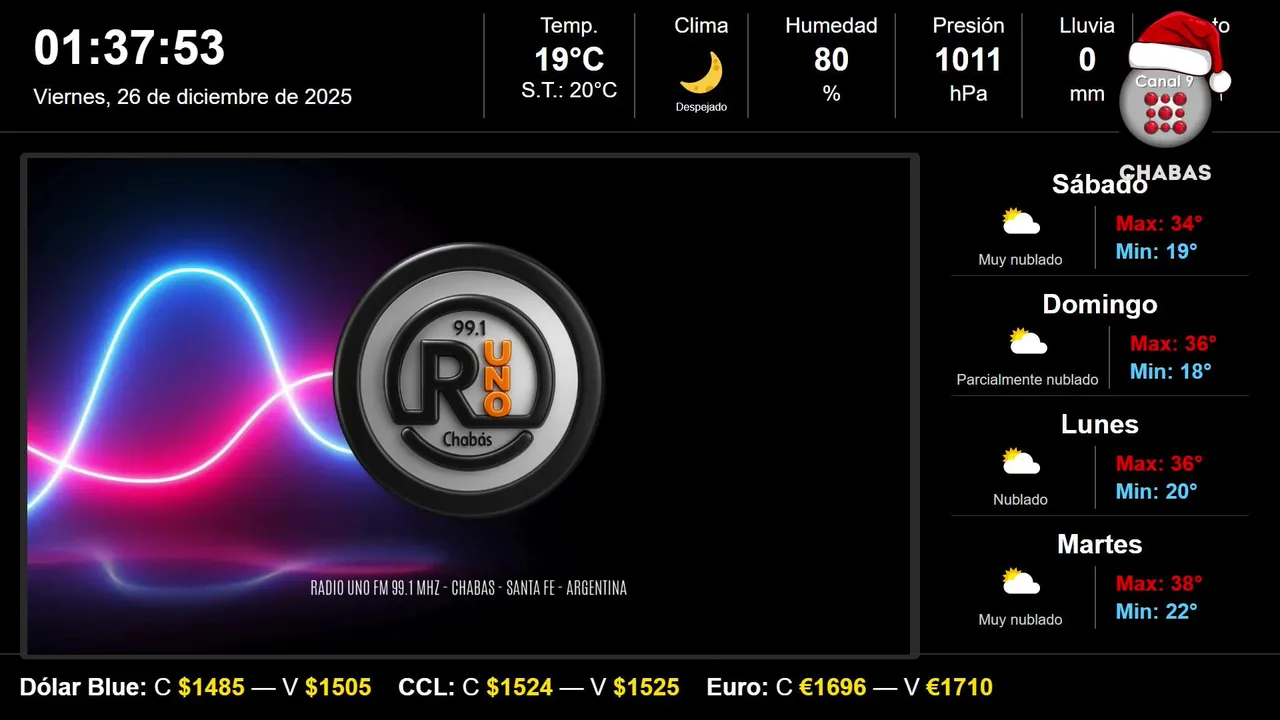Click Dólar Blue sell price $1505
Viewport: 1280px width, 720px height.
coord(338,687)
